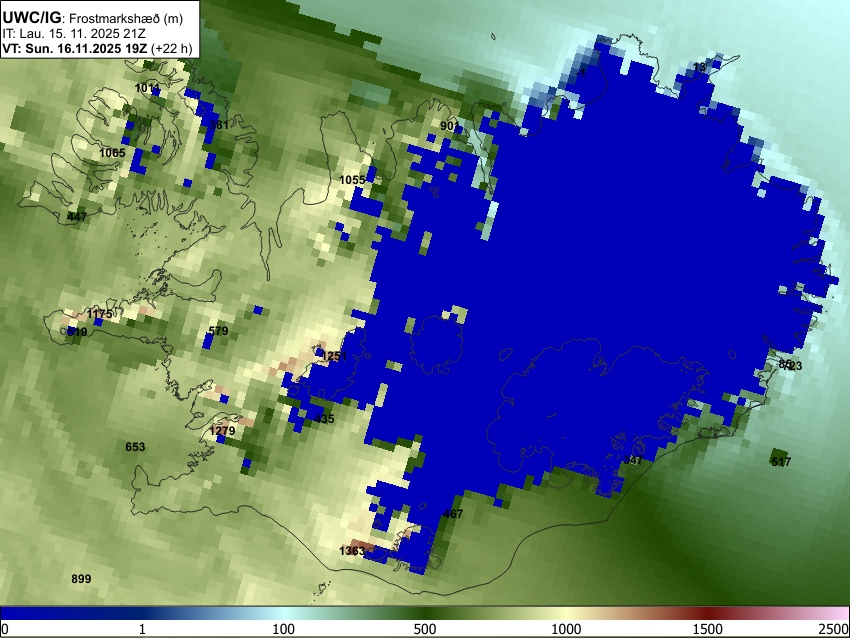Click the 899 value label
The width and height of the screenshot is (850, 638).
pos(81,579)
